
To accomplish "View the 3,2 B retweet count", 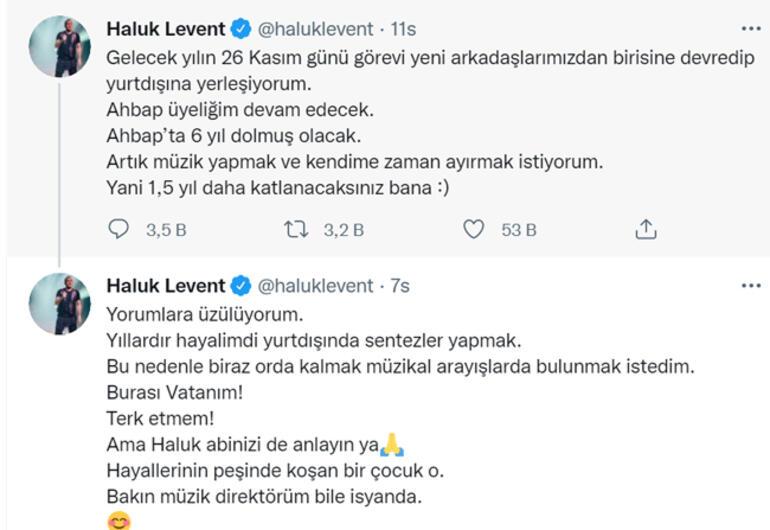I will (x=343, y=230).
